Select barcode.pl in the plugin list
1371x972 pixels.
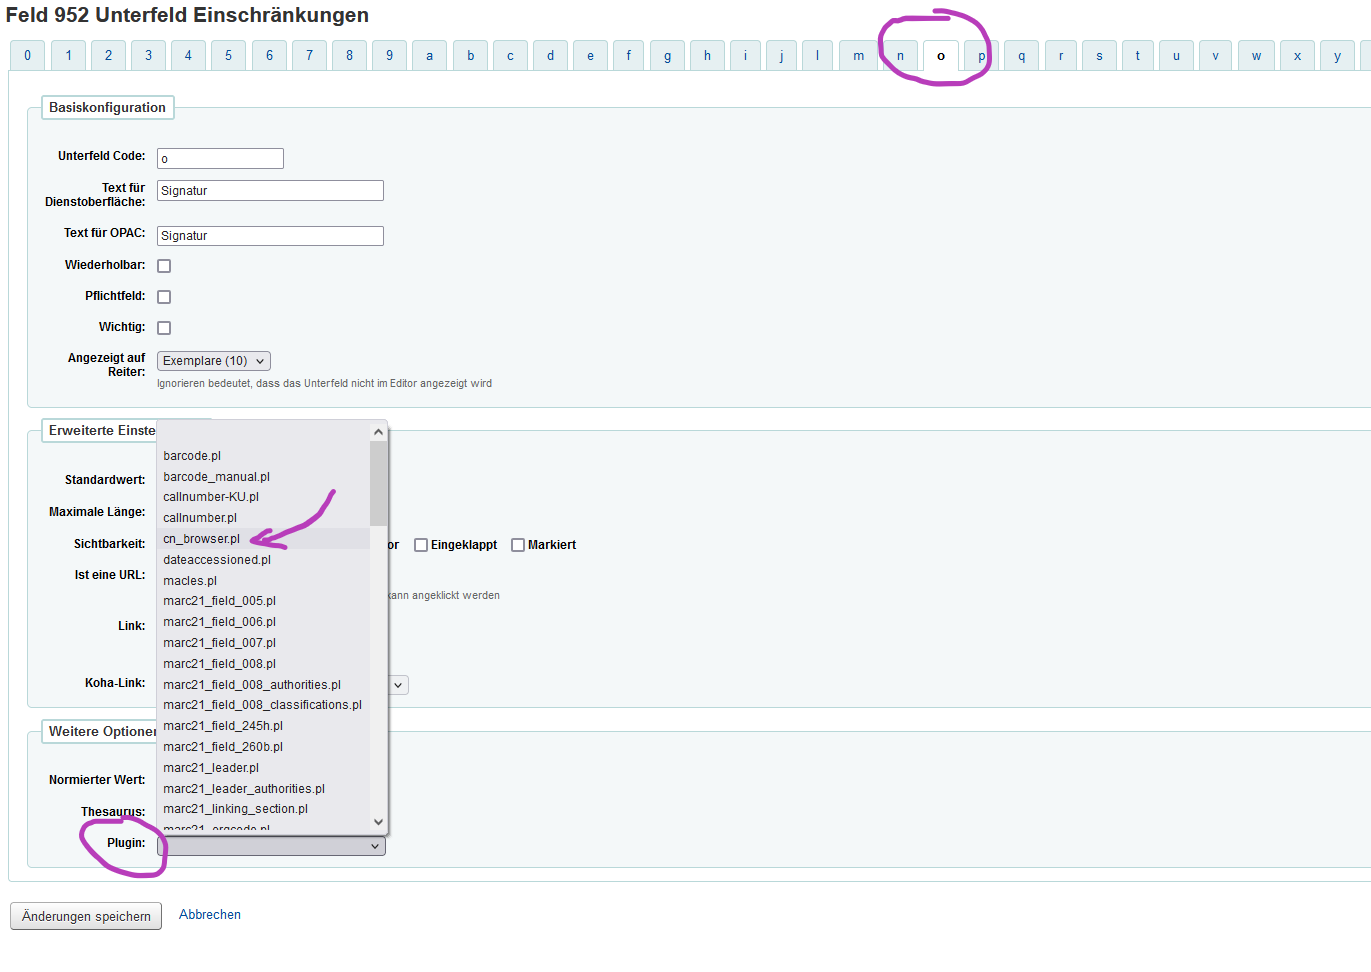point(192,456)
